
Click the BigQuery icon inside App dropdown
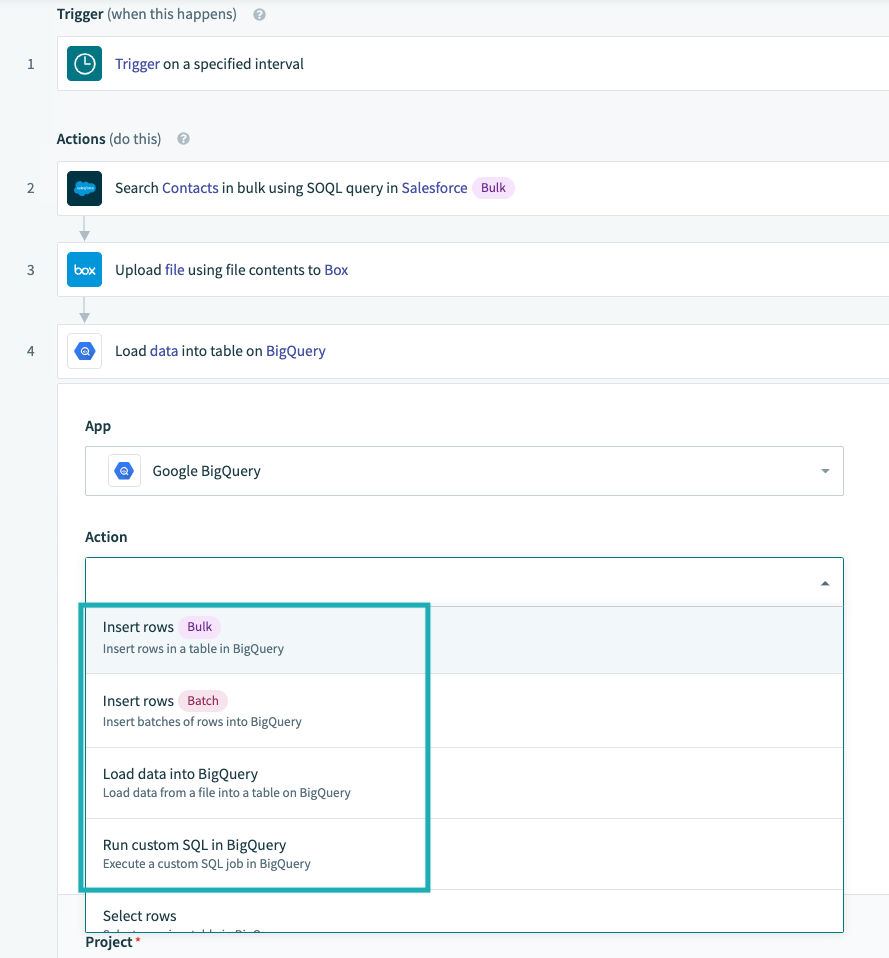(x=125, y=471)
